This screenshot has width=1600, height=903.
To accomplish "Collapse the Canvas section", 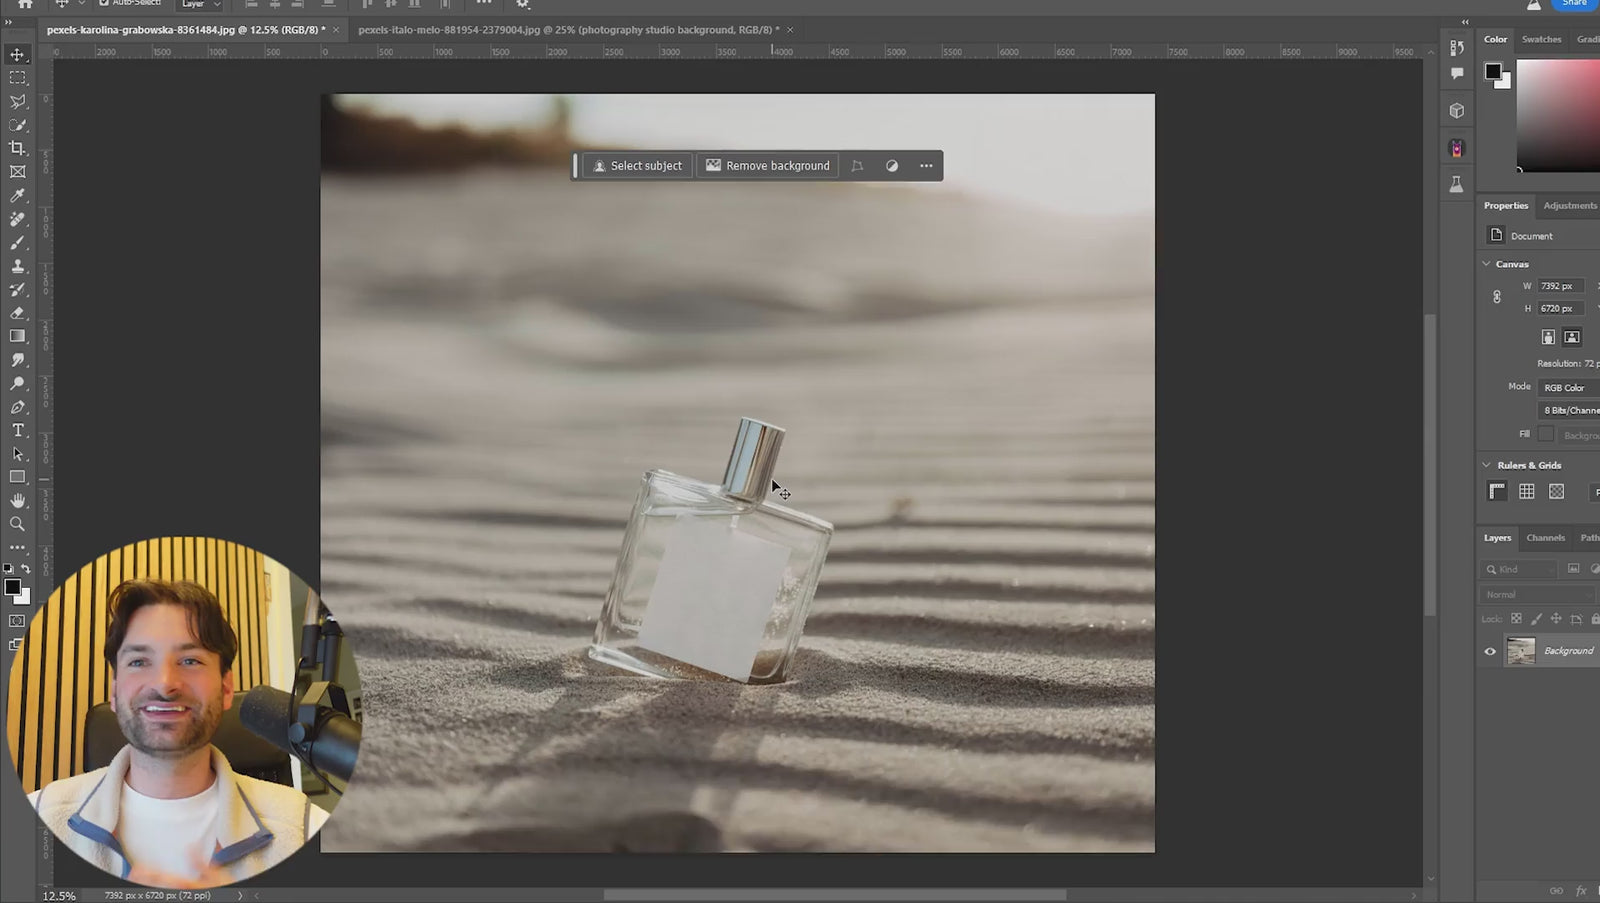I will 1485,263.
